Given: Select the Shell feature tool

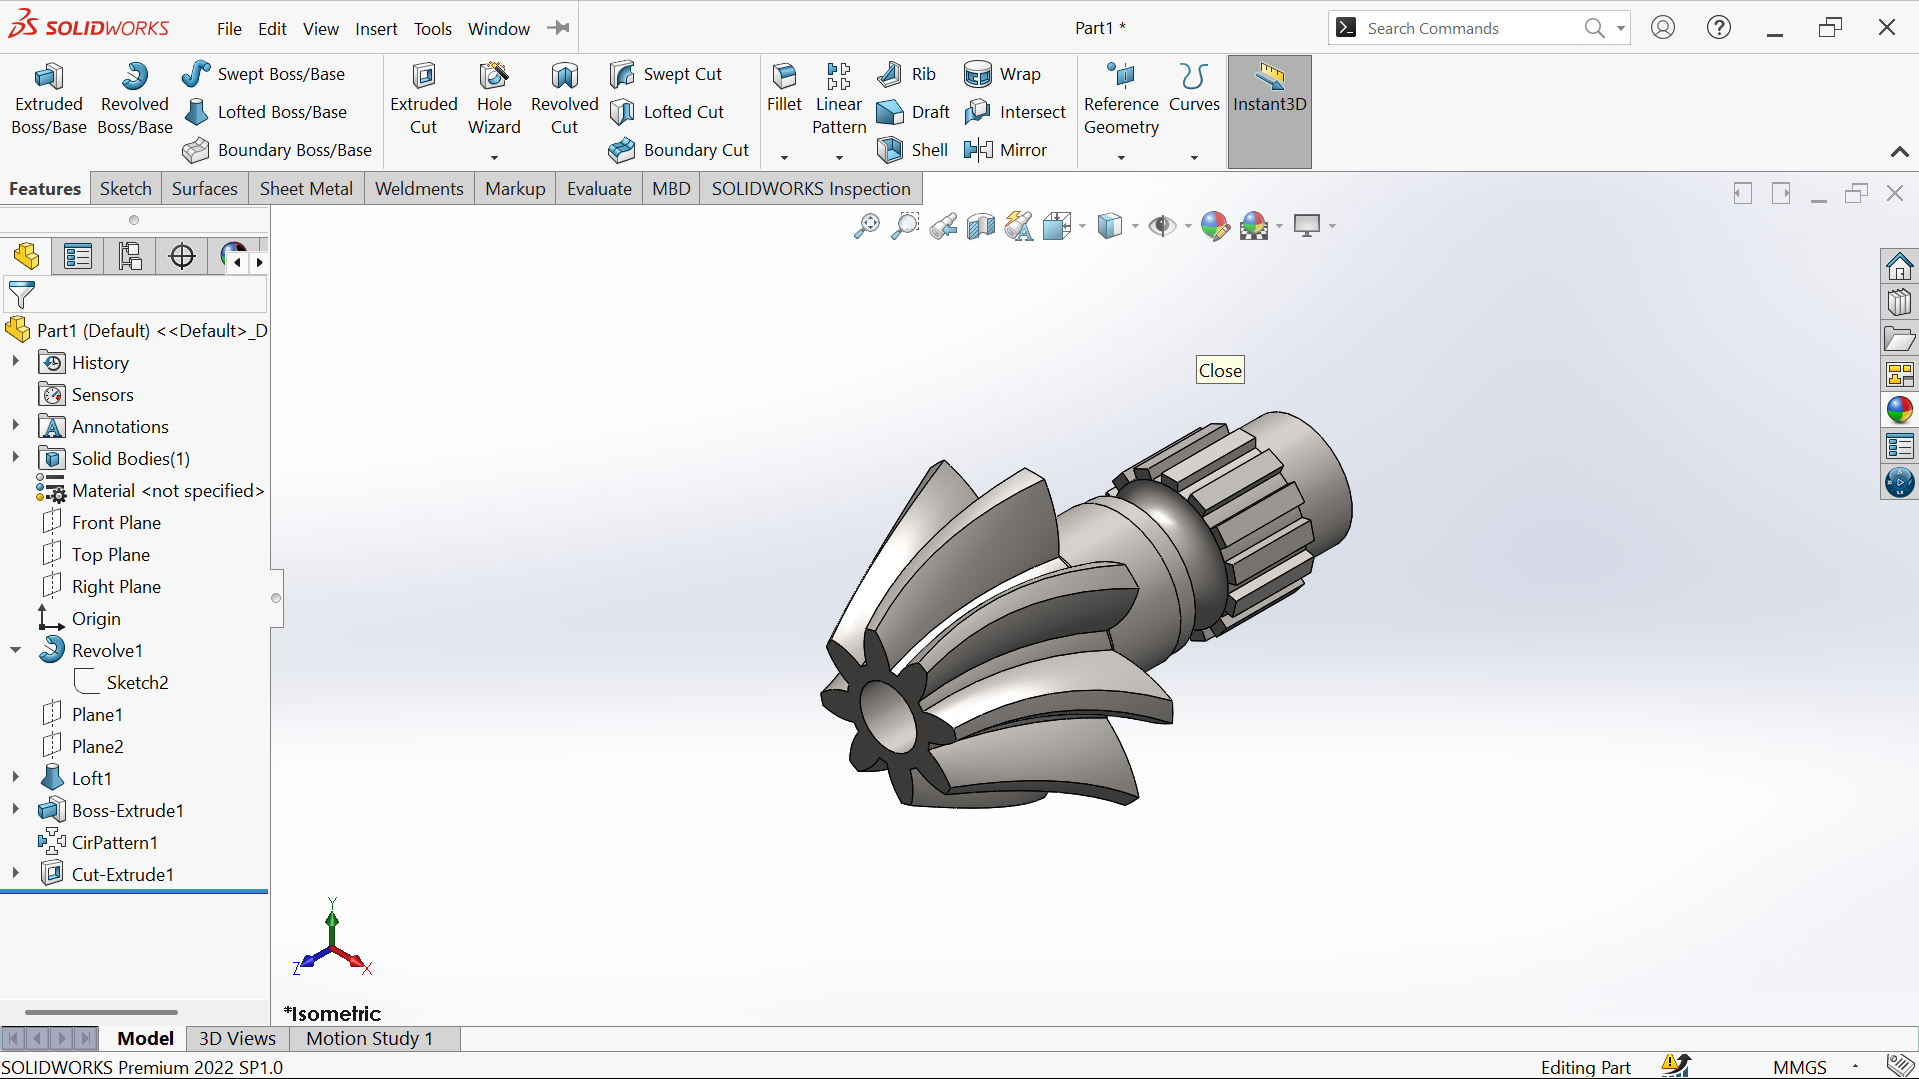Looking at the screenshot, I should (913, 150).
